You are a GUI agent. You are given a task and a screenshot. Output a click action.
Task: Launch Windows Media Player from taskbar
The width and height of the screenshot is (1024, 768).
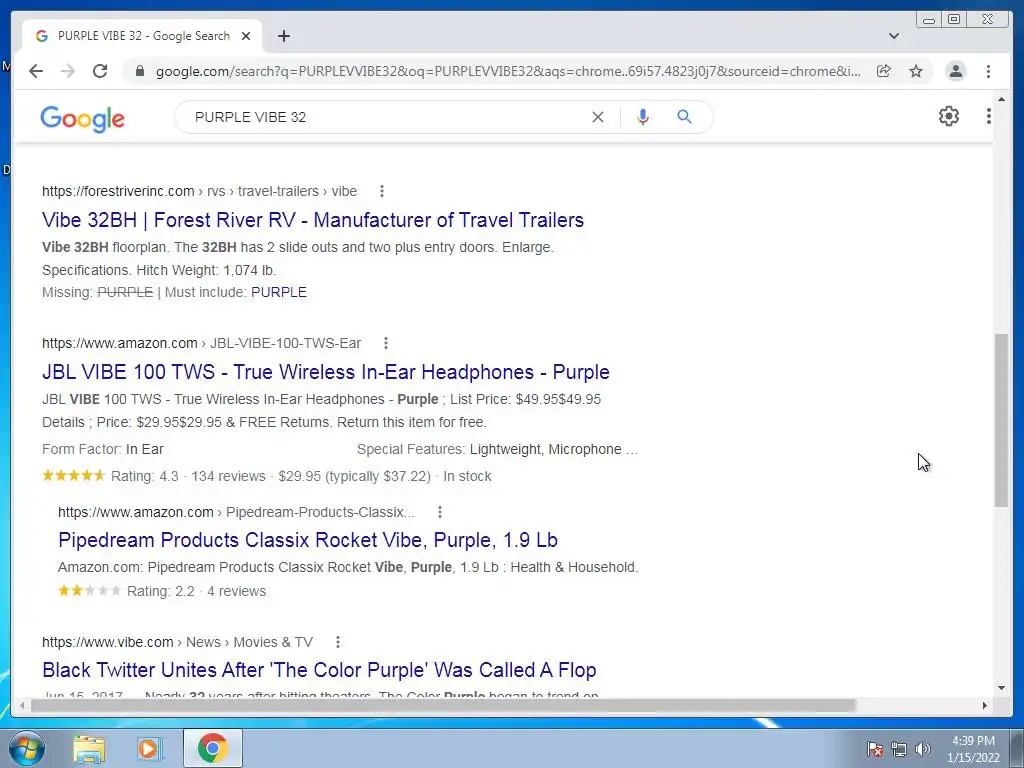tap(150, 748)
